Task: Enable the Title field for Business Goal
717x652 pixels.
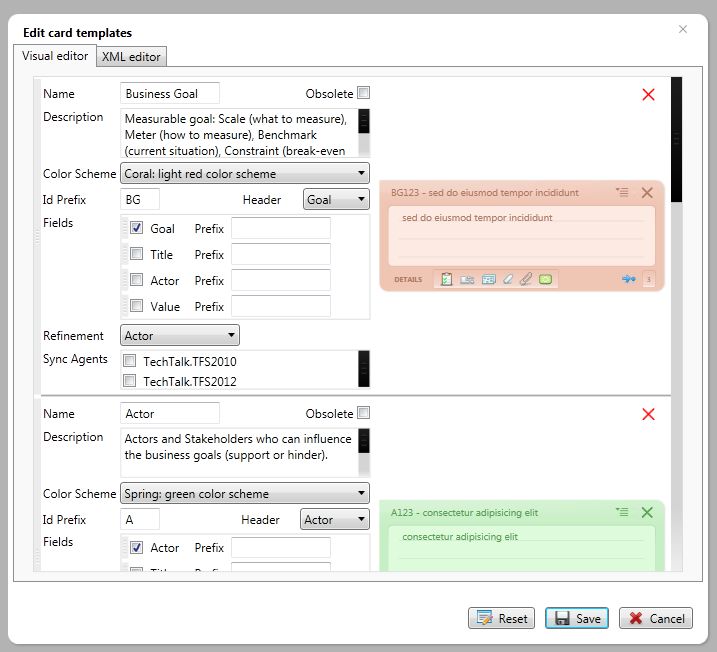Action: tap(136, 254)
